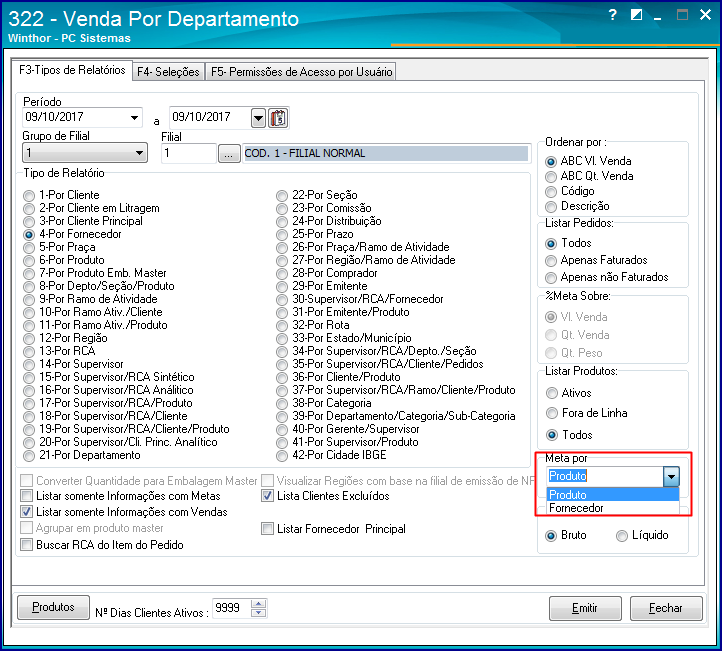The image size is (722, 651).
Task: Click the Nº Dias Clientes Ativos field
Action: click(231, 608)
